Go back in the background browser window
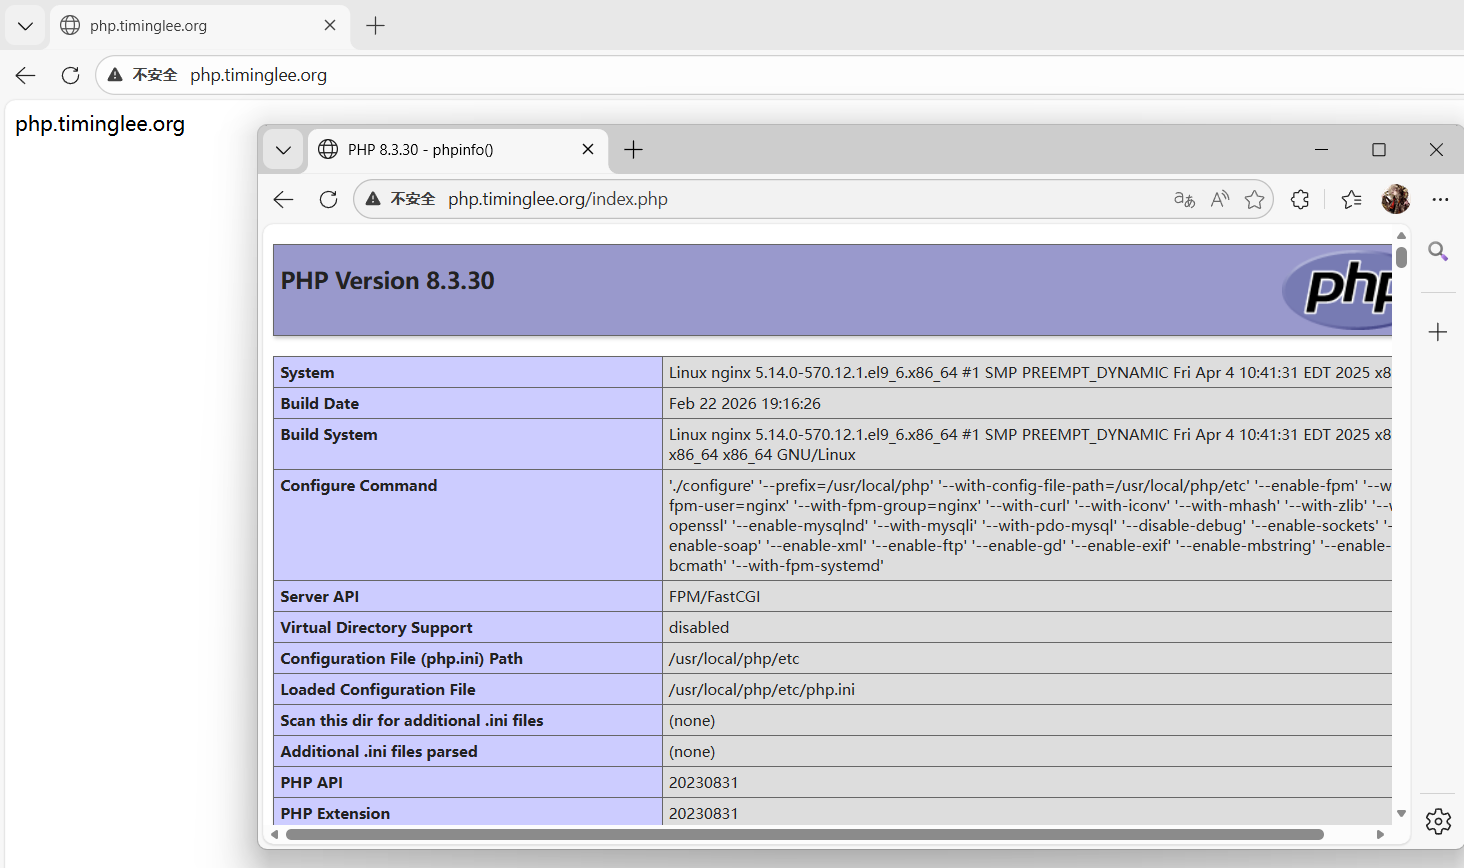Image resolution: width=1464 pixels, height=868 pixels. 26,75
